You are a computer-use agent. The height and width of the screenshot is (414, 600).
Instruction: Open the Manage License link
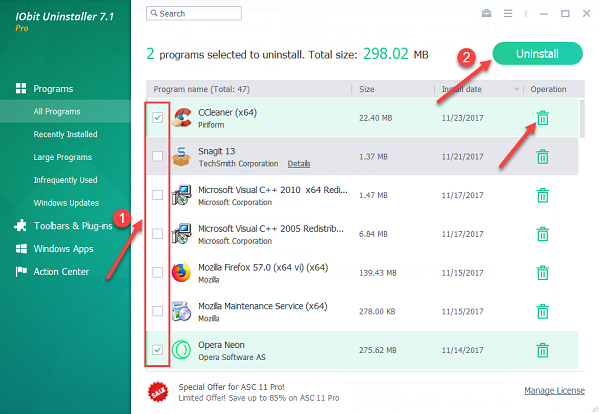click(x=555, y=390)
